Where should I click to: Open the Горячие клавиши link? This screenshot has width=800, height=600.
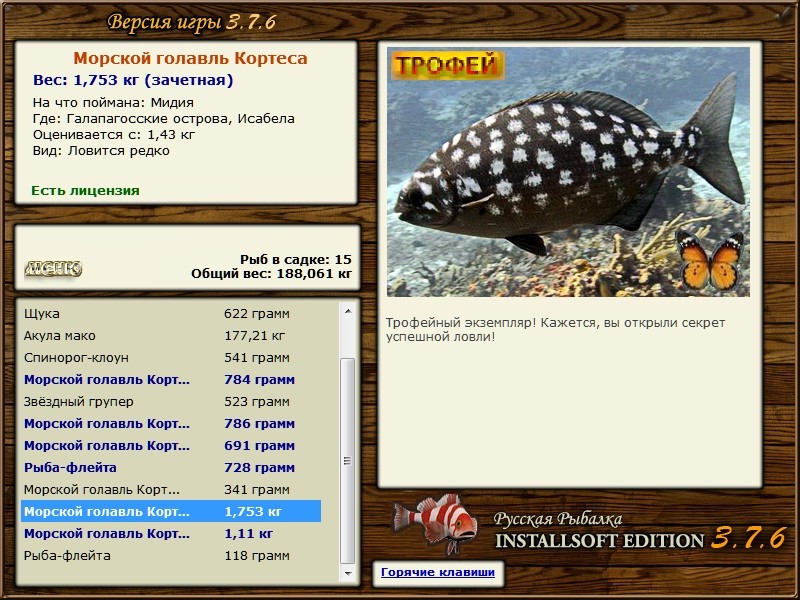438,572
